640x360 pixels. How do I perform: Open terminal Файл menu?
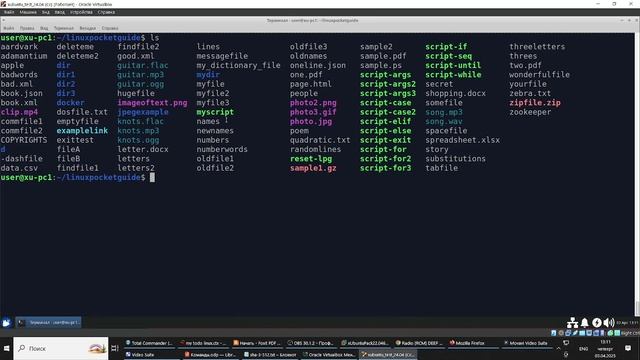point(9,28)
